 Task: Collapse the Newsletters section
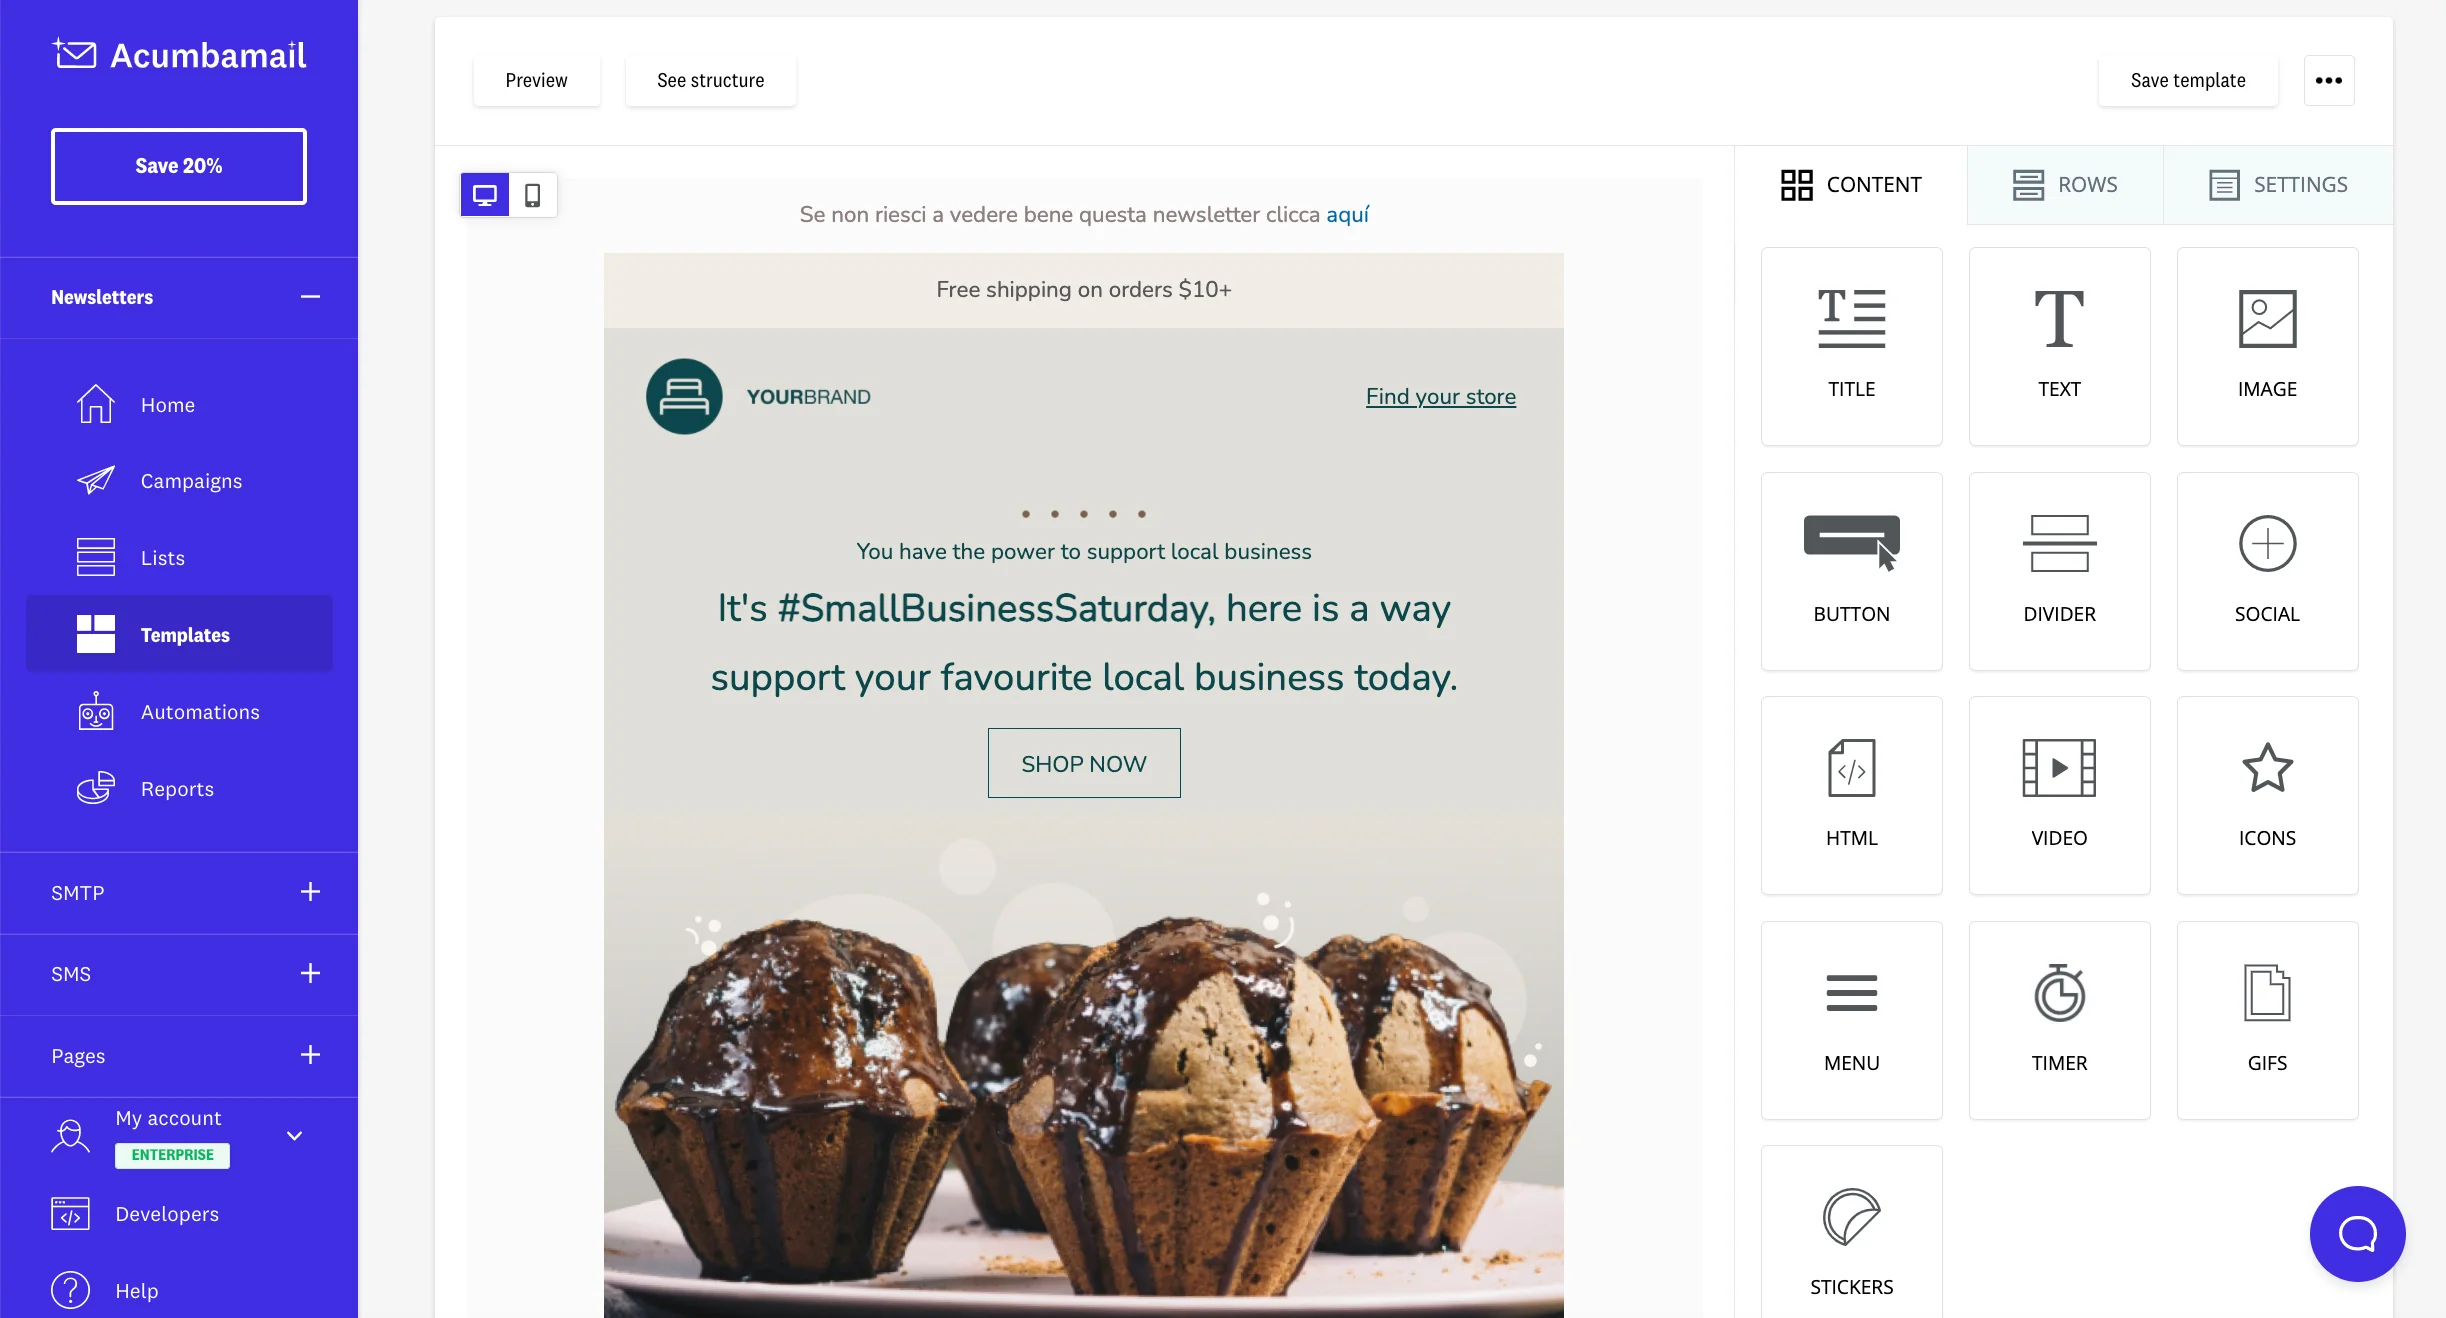click(x=310, y=297)
